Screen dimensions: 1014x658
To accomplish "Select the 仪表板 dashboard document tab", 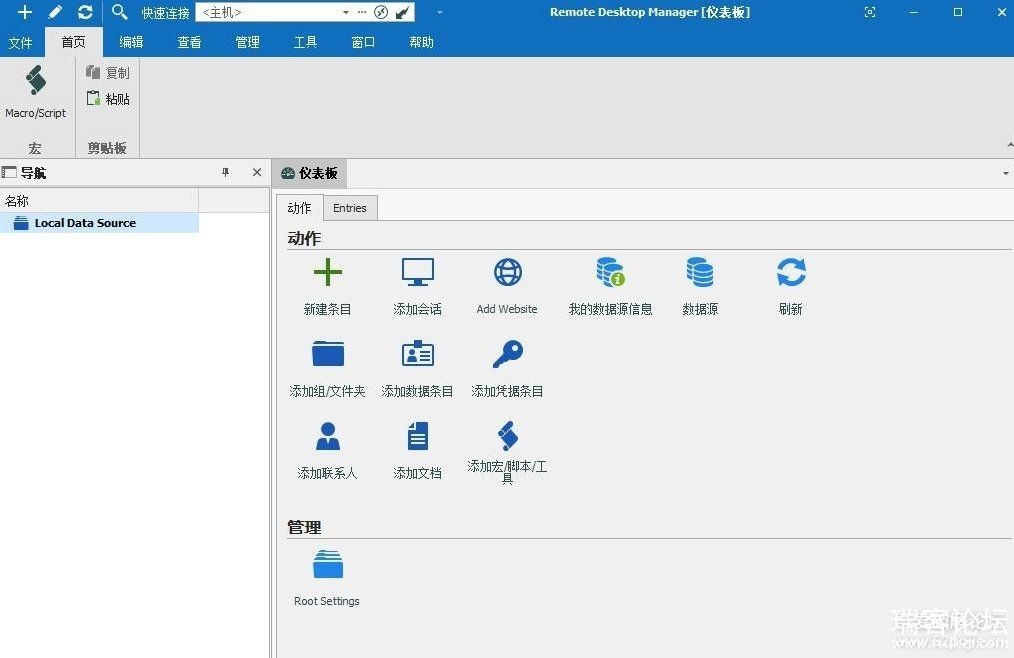I will point(310,173).
